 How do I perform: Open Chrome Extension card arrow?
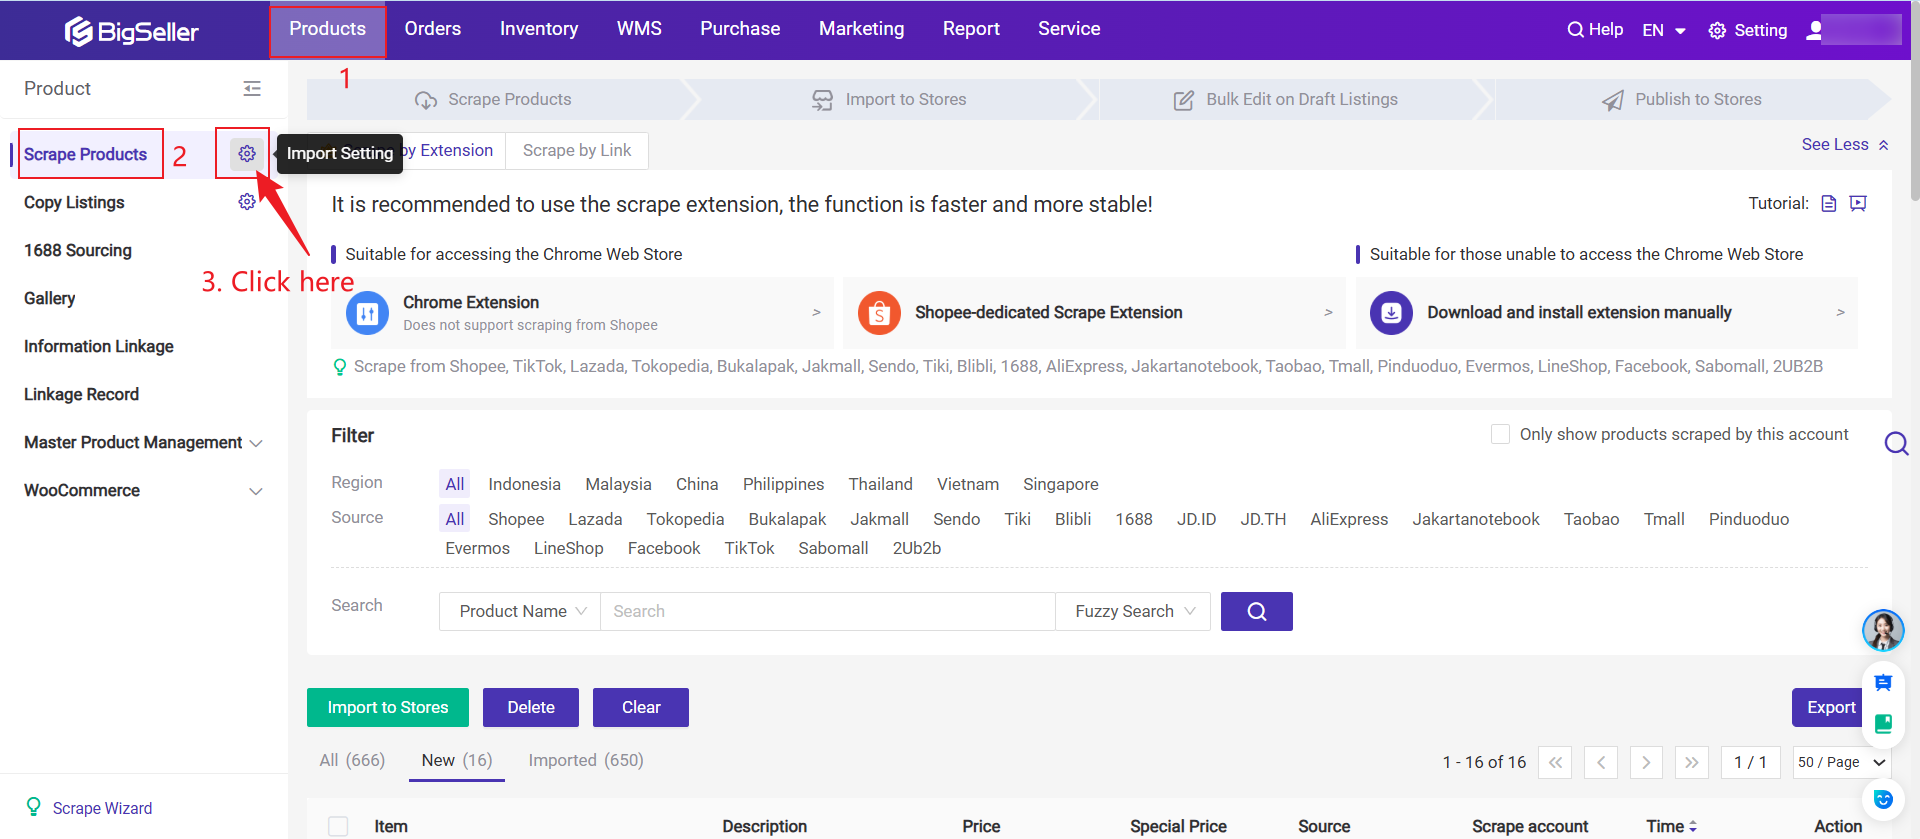[x=817, y=312]
